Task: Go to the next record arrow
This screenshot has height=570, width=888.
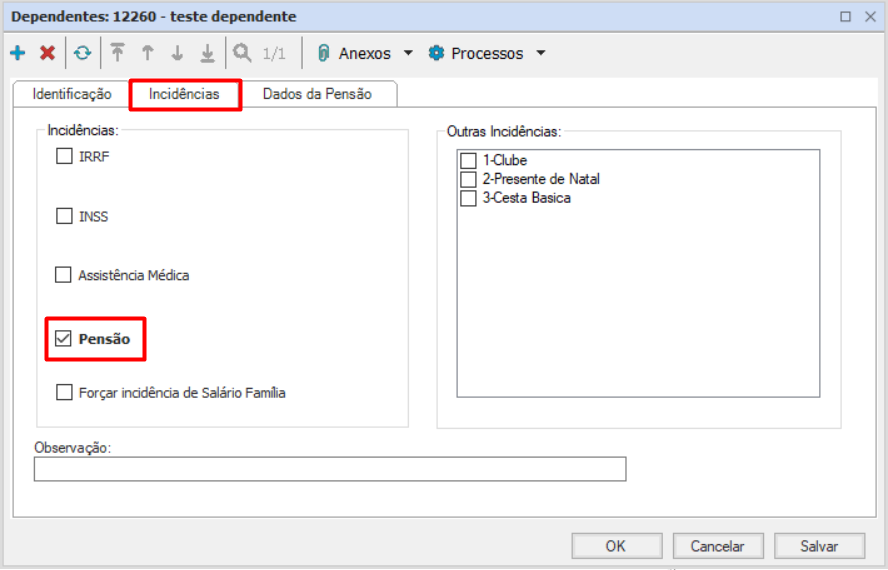Action: click(177, 53)
